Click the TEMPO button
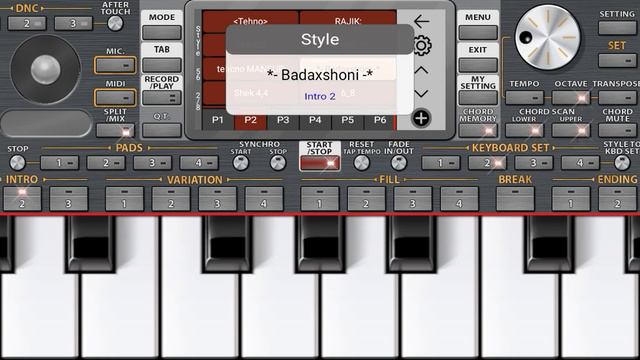The height and width of the screenshot is (360, 640). (524, 98)
